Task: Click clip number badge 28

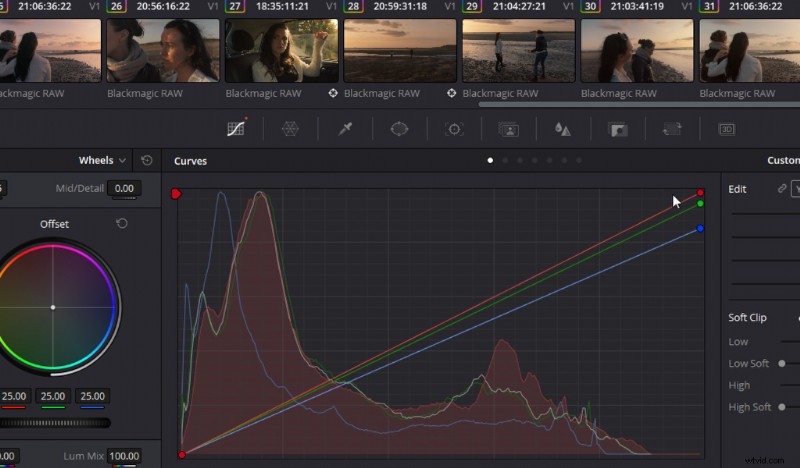Action: point(353,6)
